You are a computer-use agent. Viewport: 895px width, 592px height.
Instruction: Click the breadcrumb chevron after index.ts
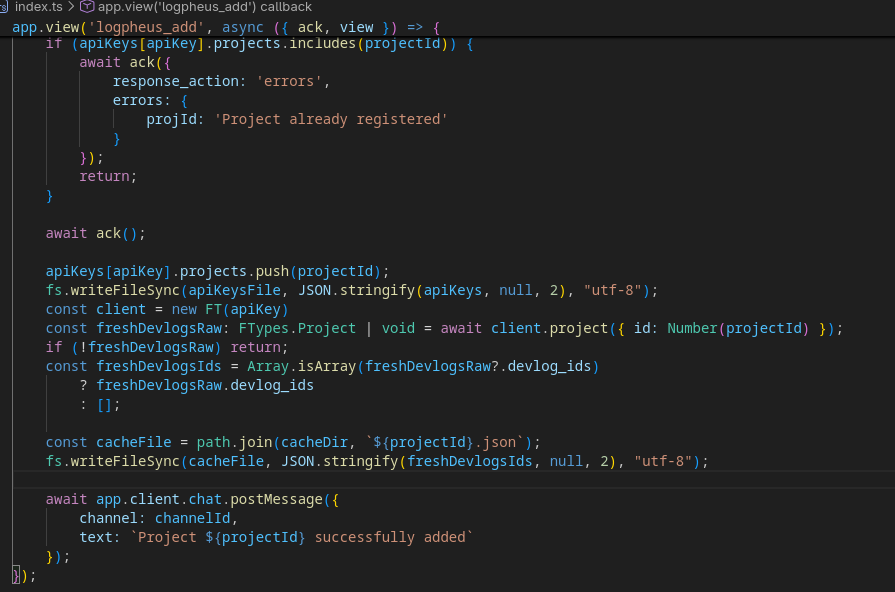(71, 7)
